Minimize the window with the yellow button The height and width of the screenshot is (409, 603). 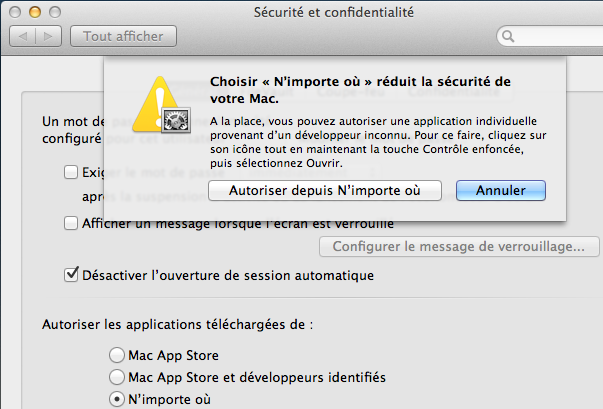click(x=33, y=12)
